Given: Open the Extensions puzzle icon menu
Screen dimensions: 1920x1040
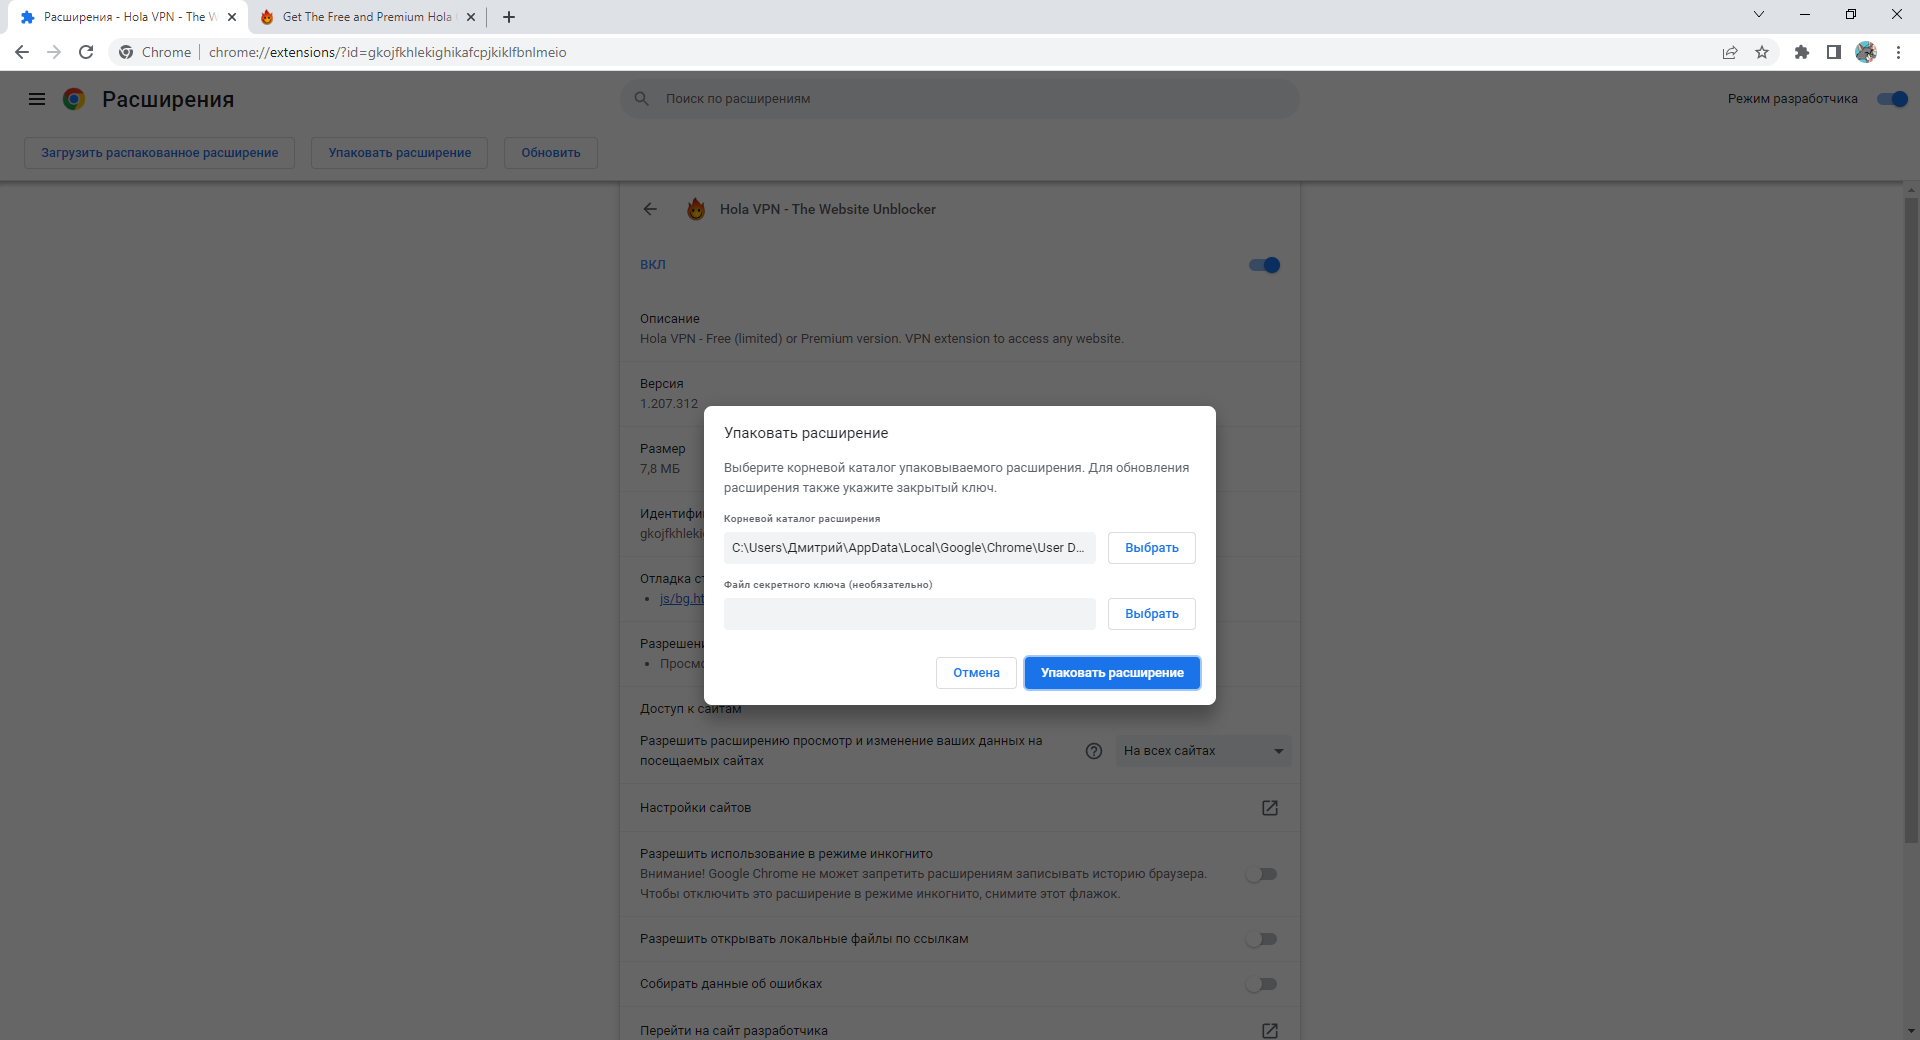Looking at the screenshot, I should [1802, 52].
